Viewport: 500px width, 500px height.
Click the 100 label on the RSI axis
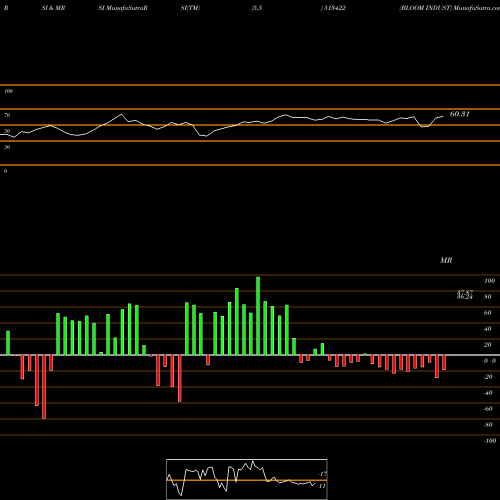point(8,91)
